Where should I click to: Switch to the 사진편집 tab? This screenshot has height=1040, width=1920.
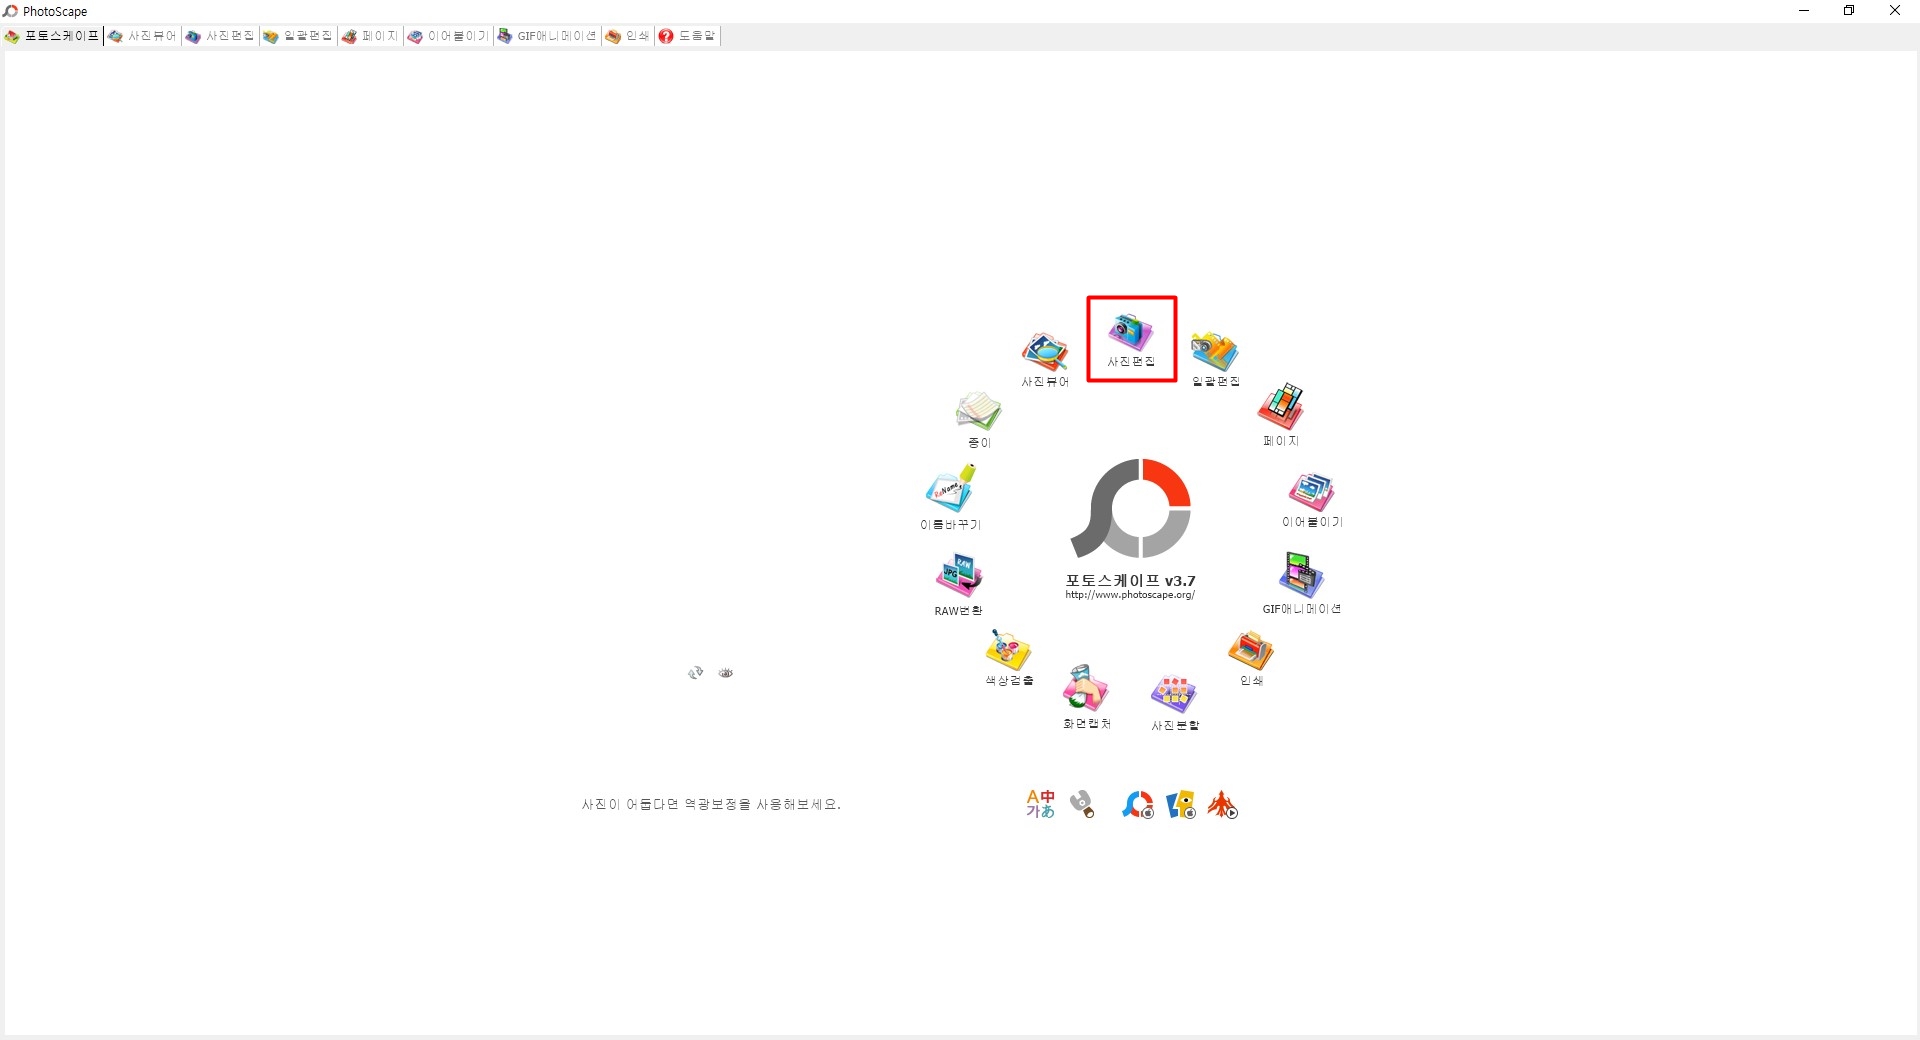[x=220, y=36]
